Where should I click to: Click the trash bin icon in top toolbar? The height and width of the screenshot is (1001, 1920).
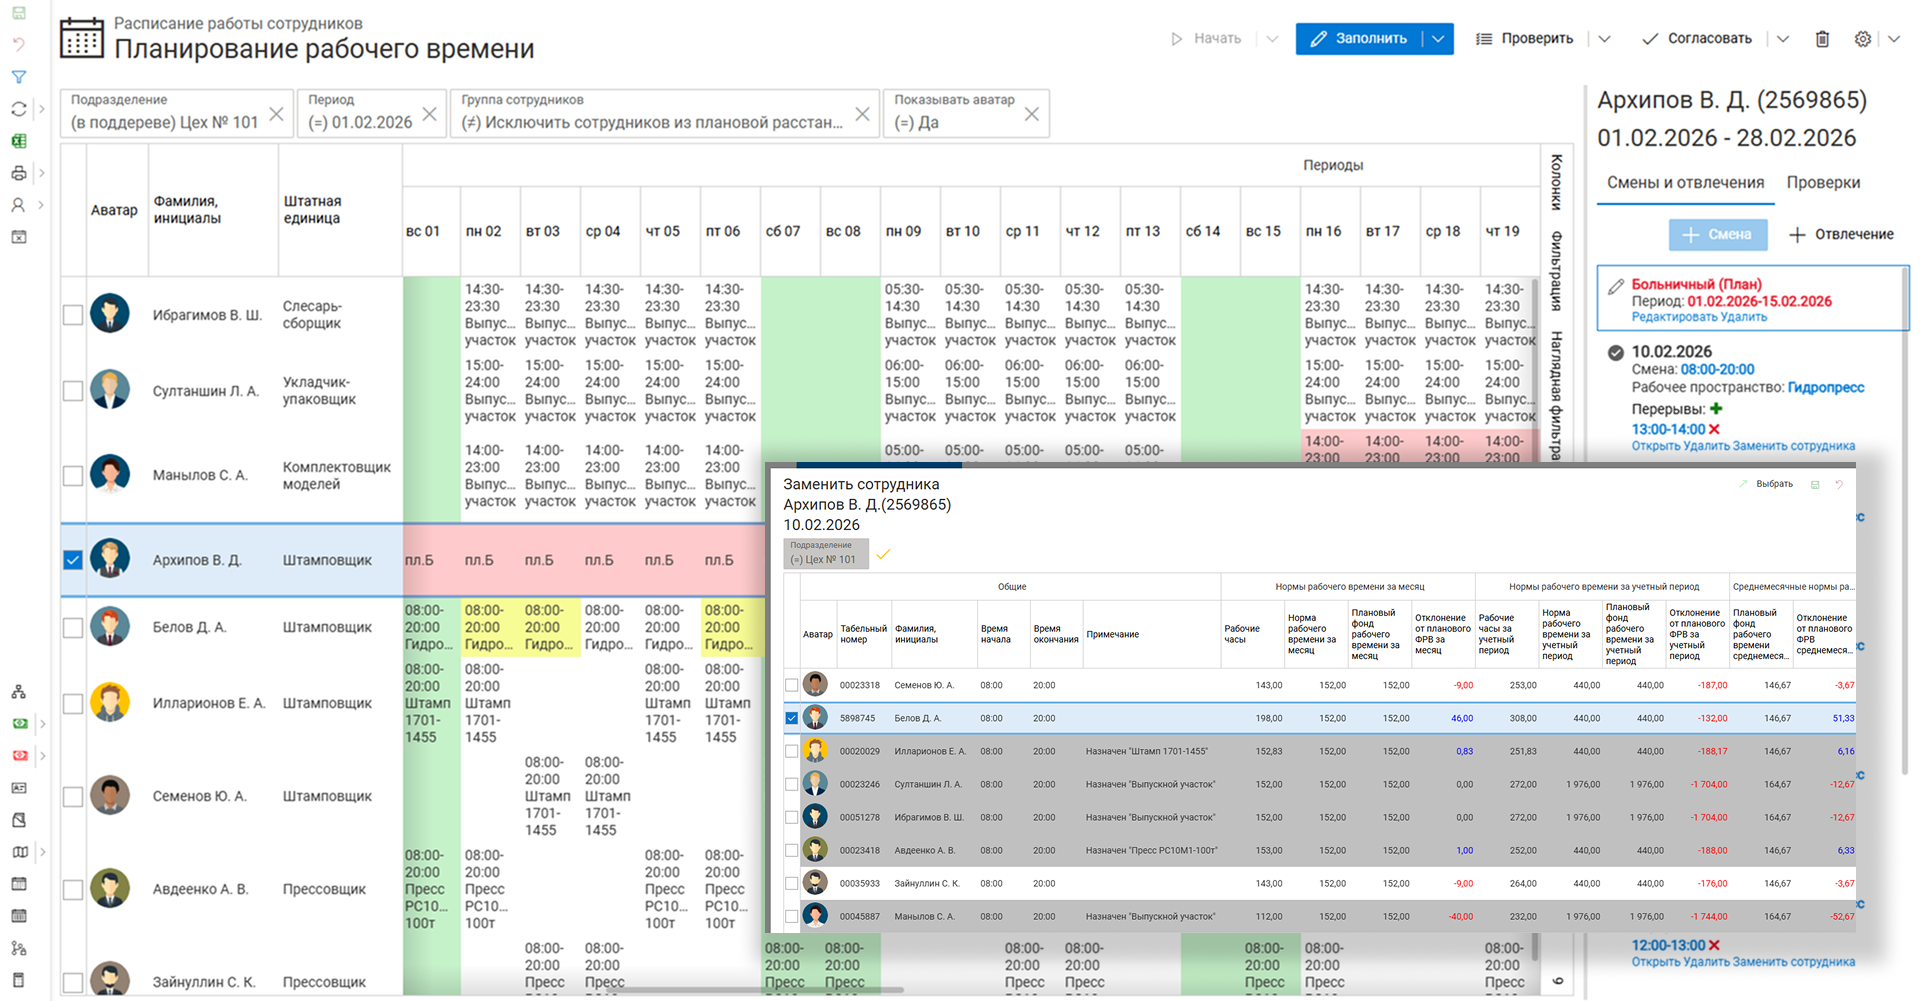(1822, 39)
